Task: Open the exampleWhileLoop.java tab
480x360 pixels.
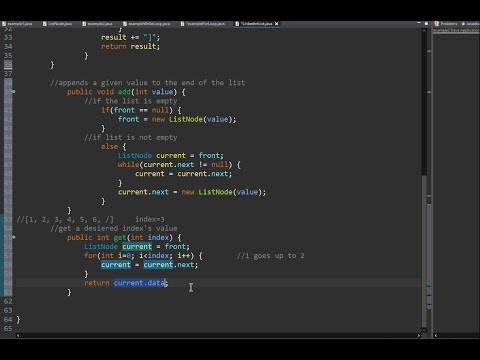Action: point(146,24)
